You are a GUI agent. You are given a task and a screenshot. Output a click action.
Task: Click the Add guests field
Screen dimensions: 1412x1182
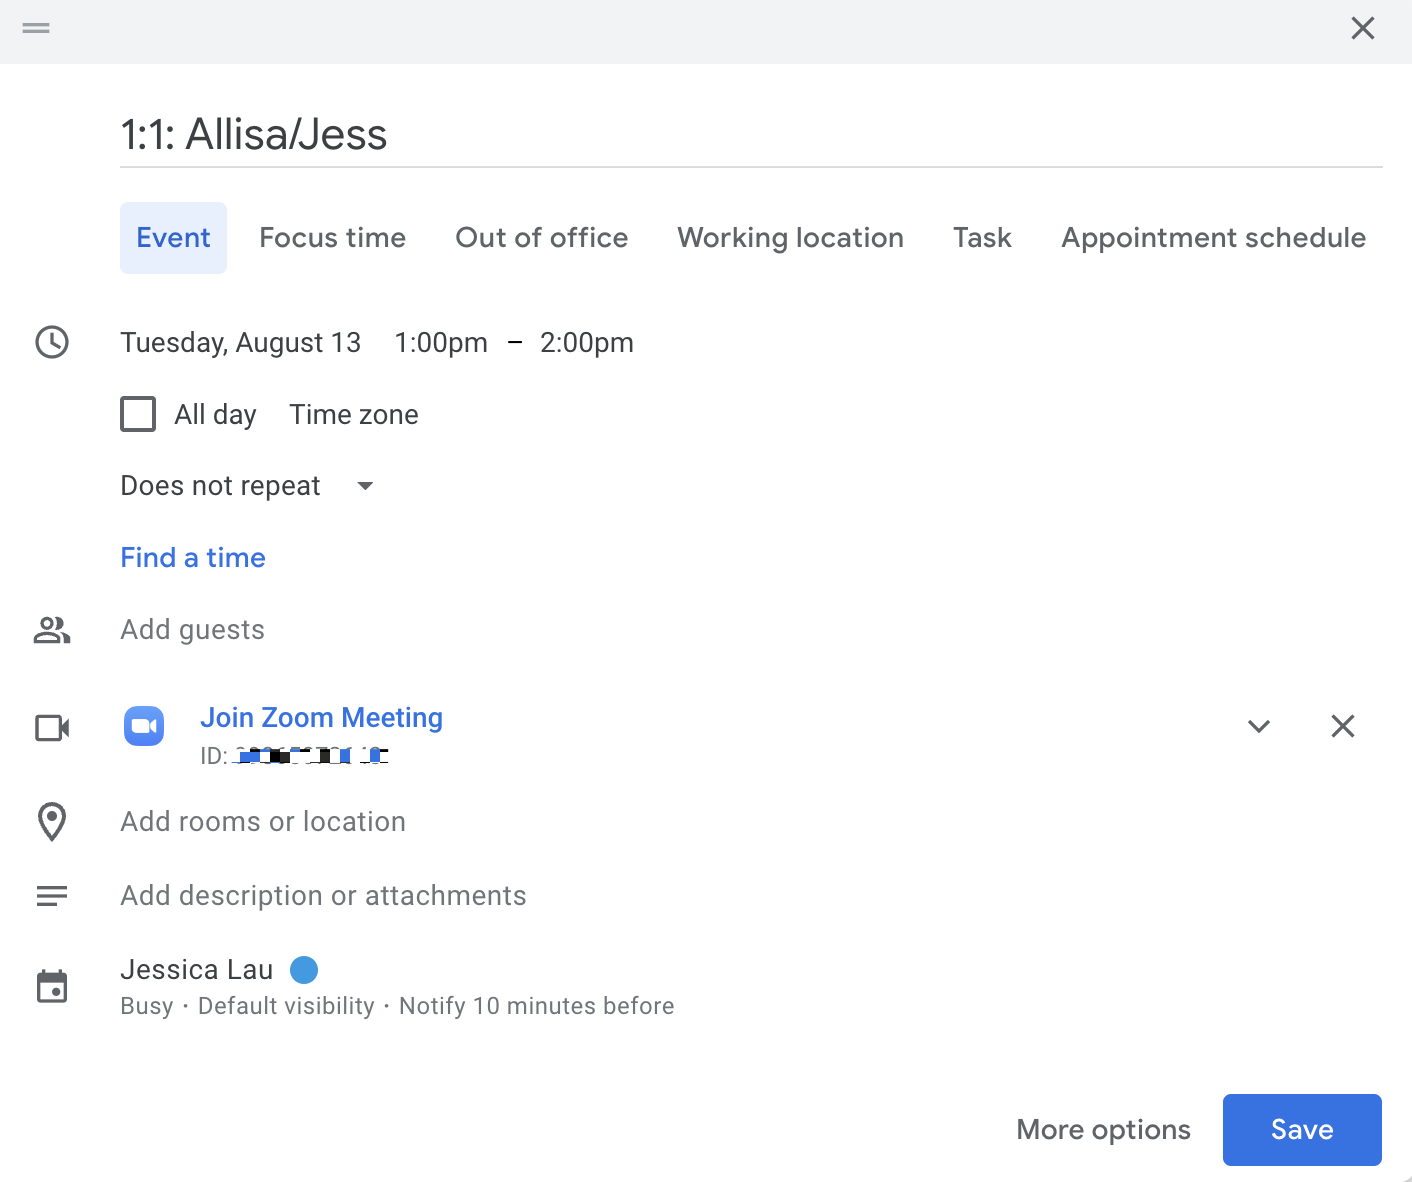[192, 630]
